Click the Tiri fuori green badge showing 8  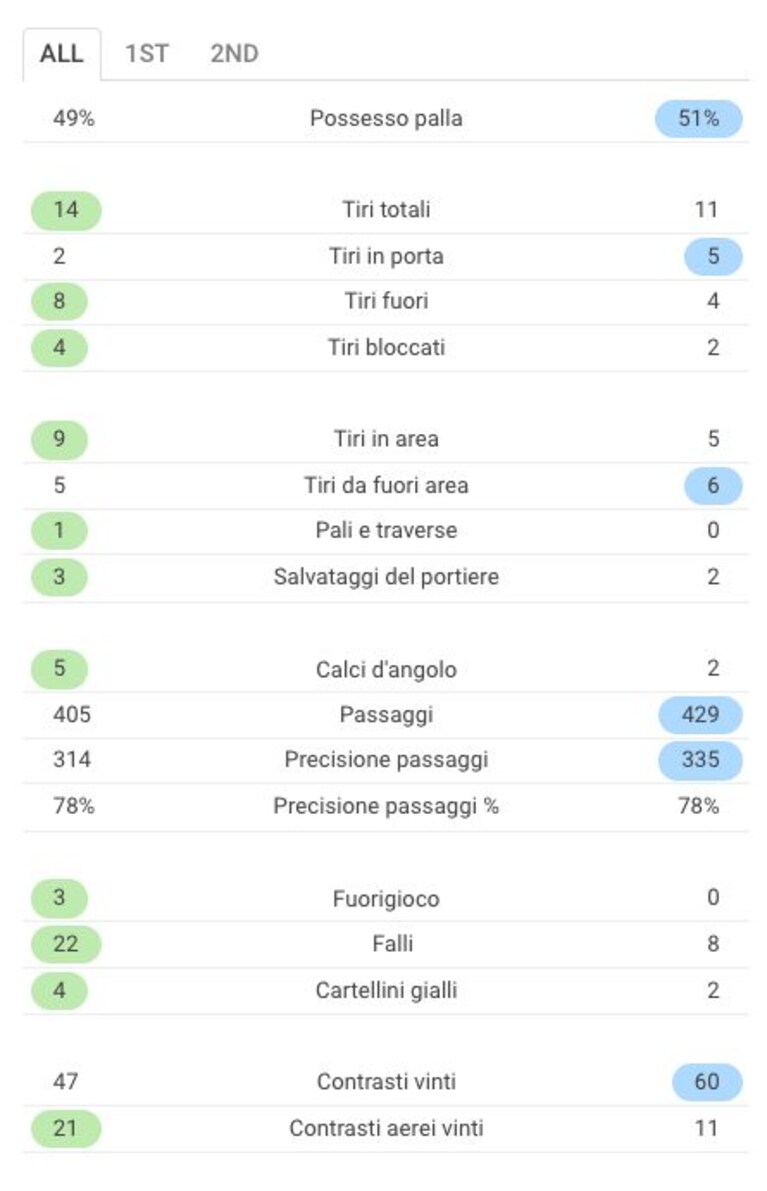(x=59, y=302)
